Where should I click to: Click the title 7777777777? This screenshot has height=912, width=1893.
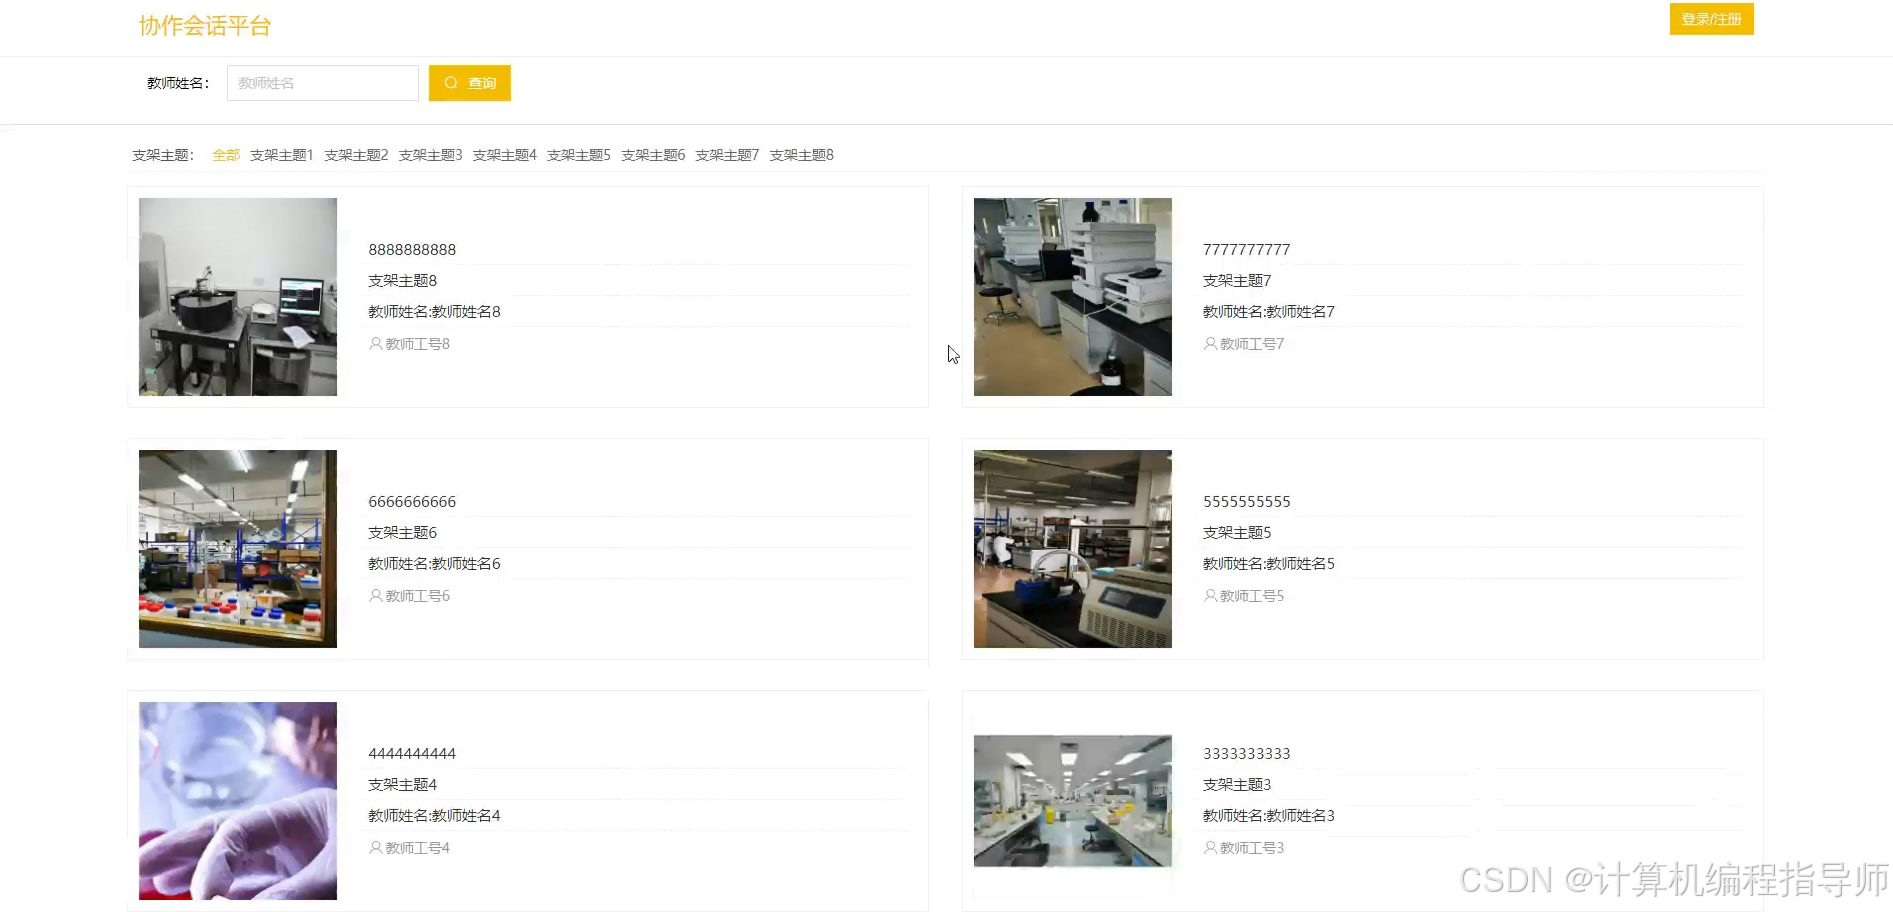1246,250
